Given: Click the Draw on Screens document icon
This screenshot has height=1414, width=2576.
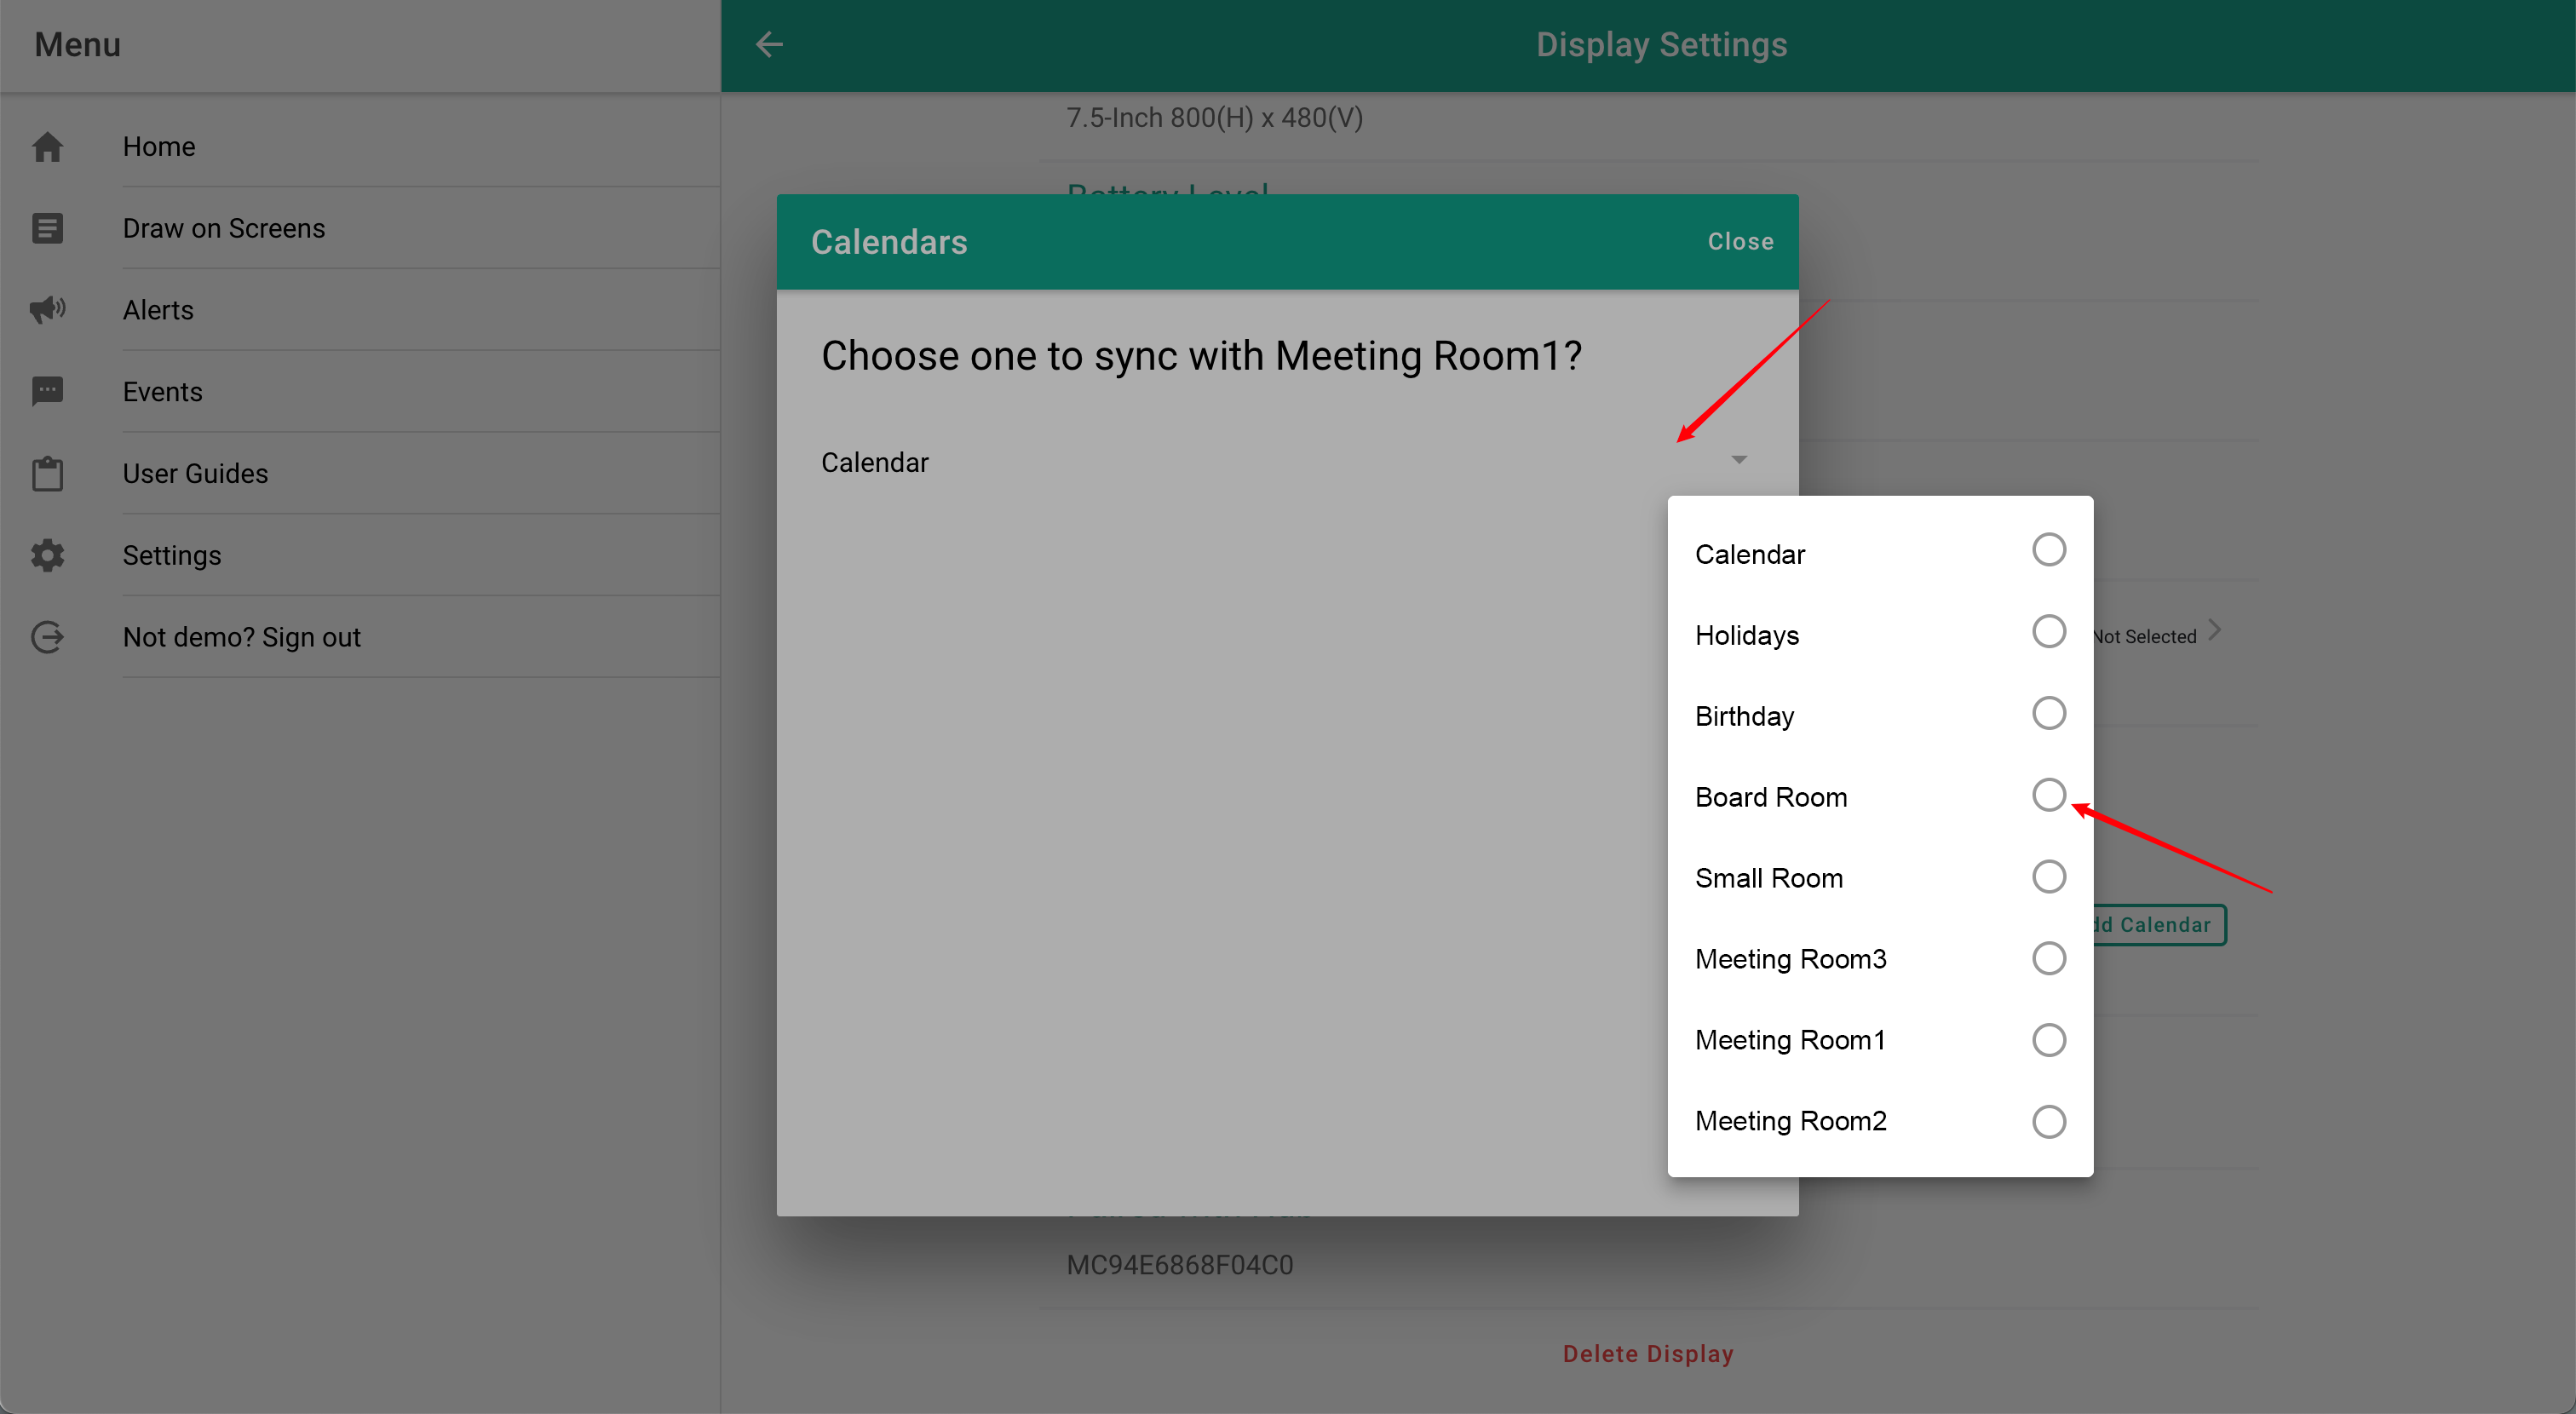Looking at the screenshot, I should click(x=47, y=228).
